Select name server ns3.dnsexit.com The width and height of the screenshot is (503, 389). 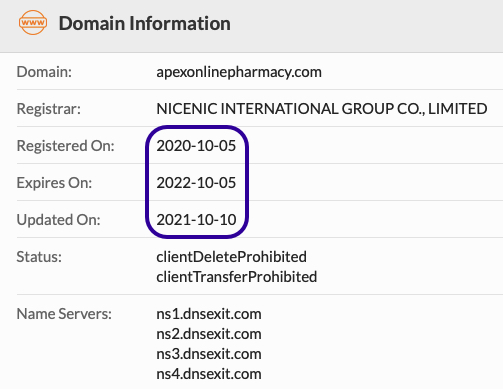click(209, 354)
